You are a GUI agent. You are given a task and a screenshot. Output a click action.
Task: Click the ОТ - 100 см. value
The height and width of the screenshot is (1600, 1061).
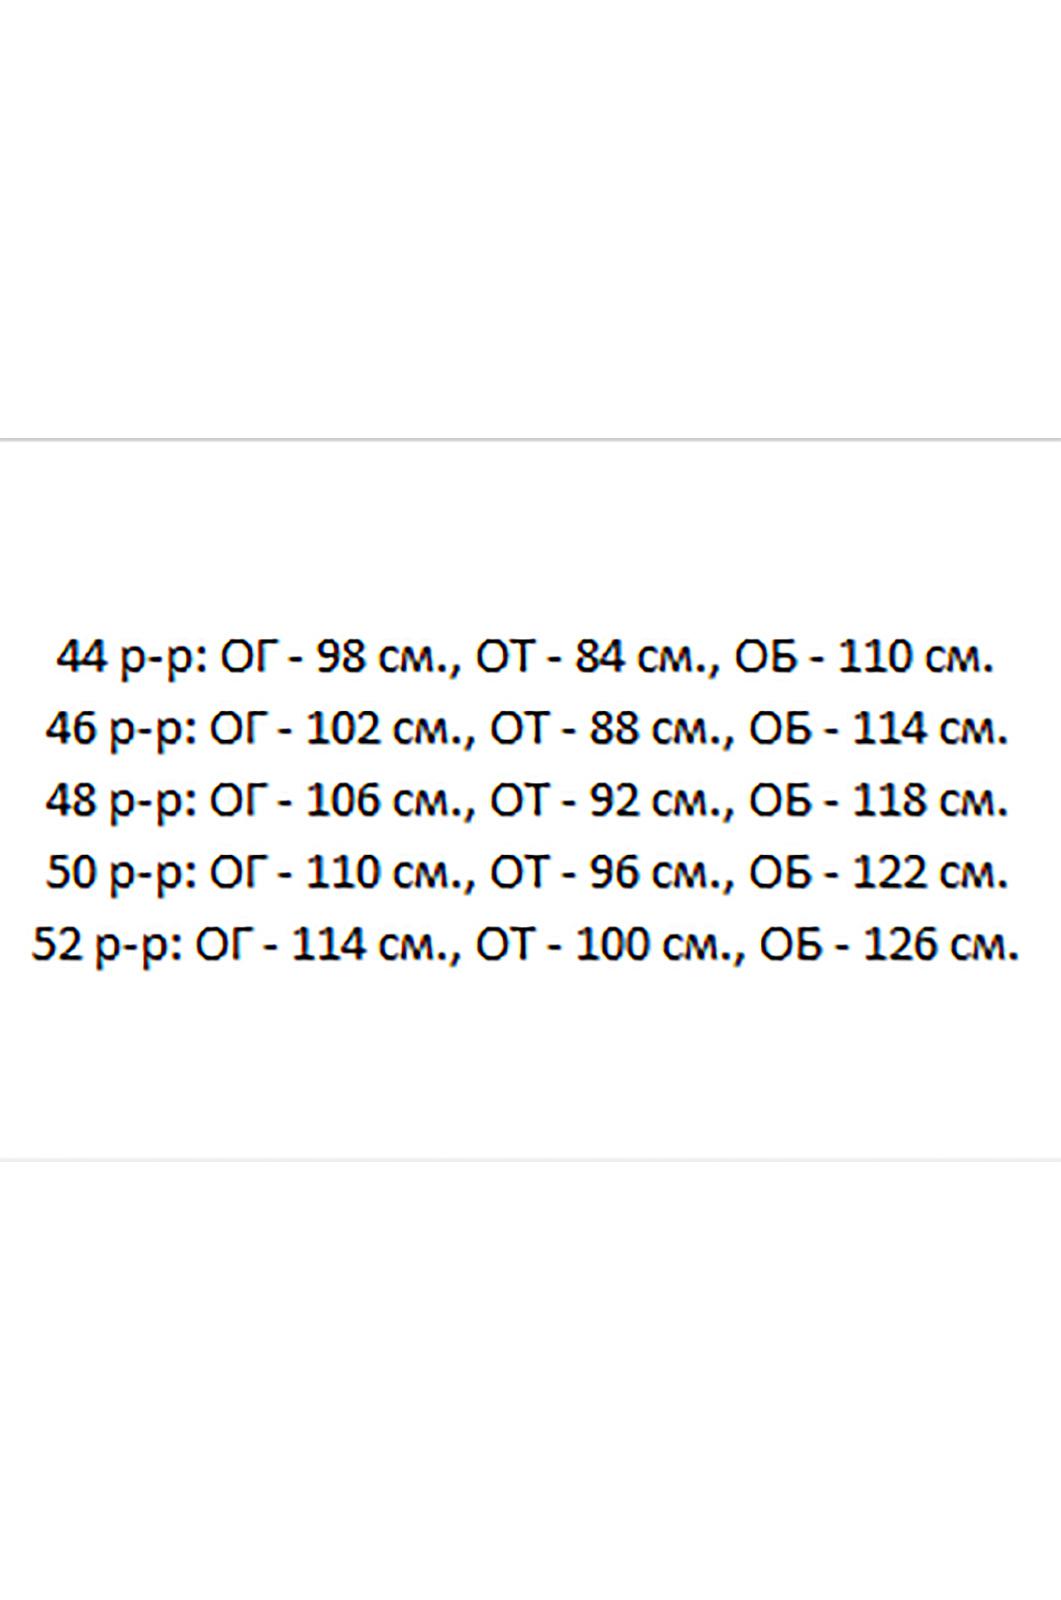[x=609, y=944]
